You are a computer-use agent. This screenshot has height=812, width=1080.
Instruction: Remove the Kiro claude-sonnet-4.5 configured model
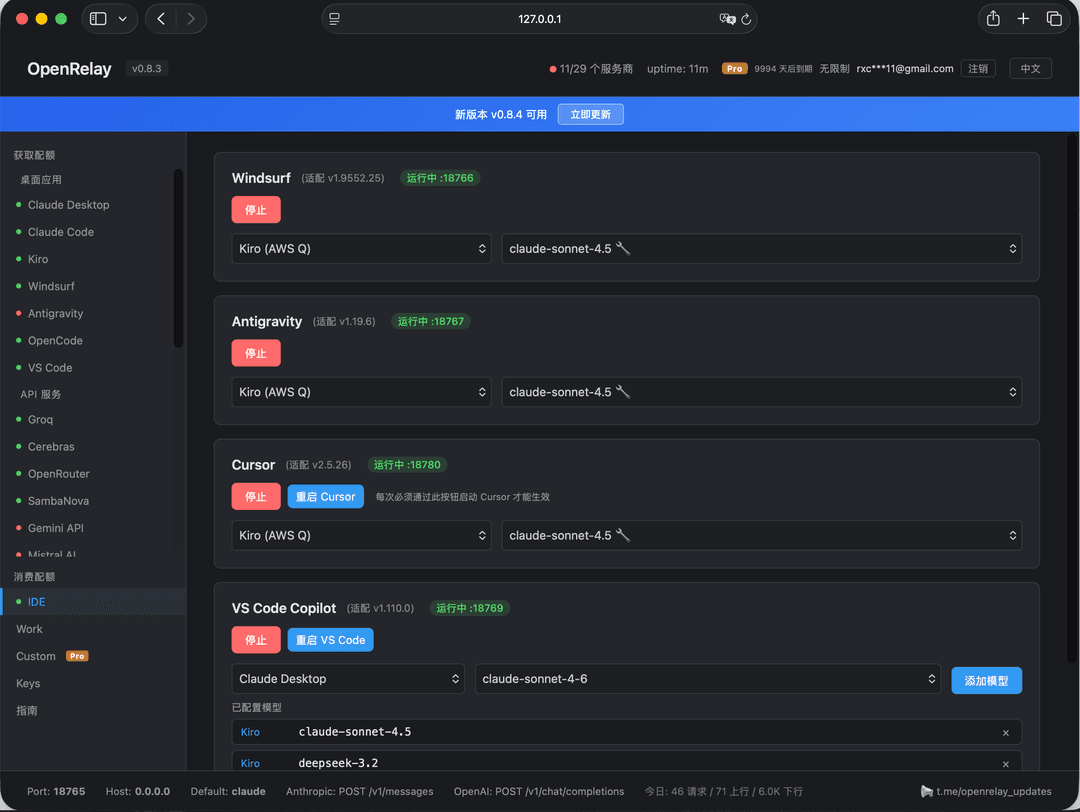1006,732
